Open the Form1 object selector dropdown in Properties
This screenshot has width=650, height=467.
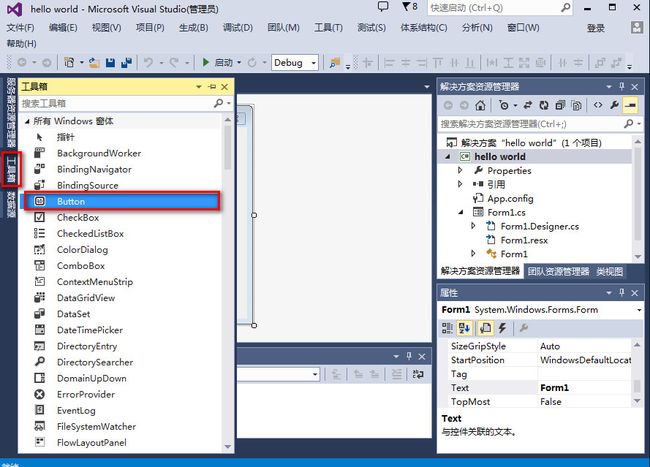[x=639, y=310]
